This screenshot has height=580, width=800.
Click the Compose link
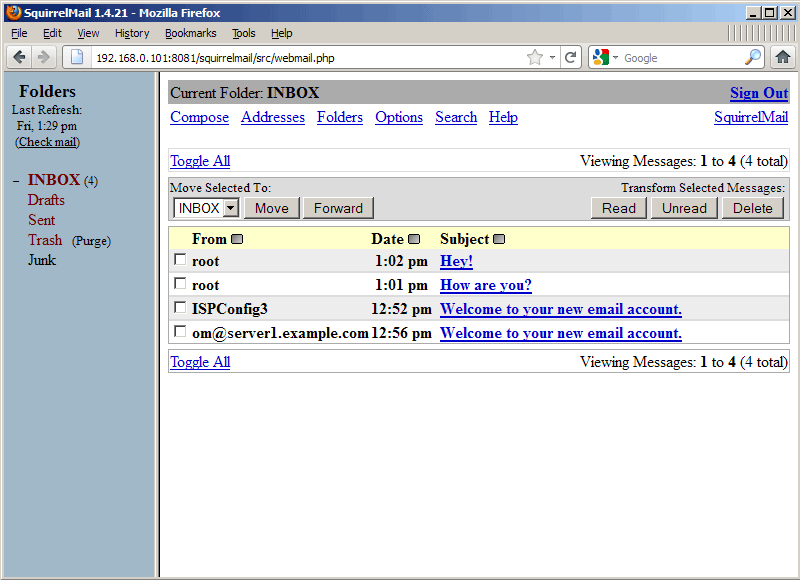pos(199,117)
